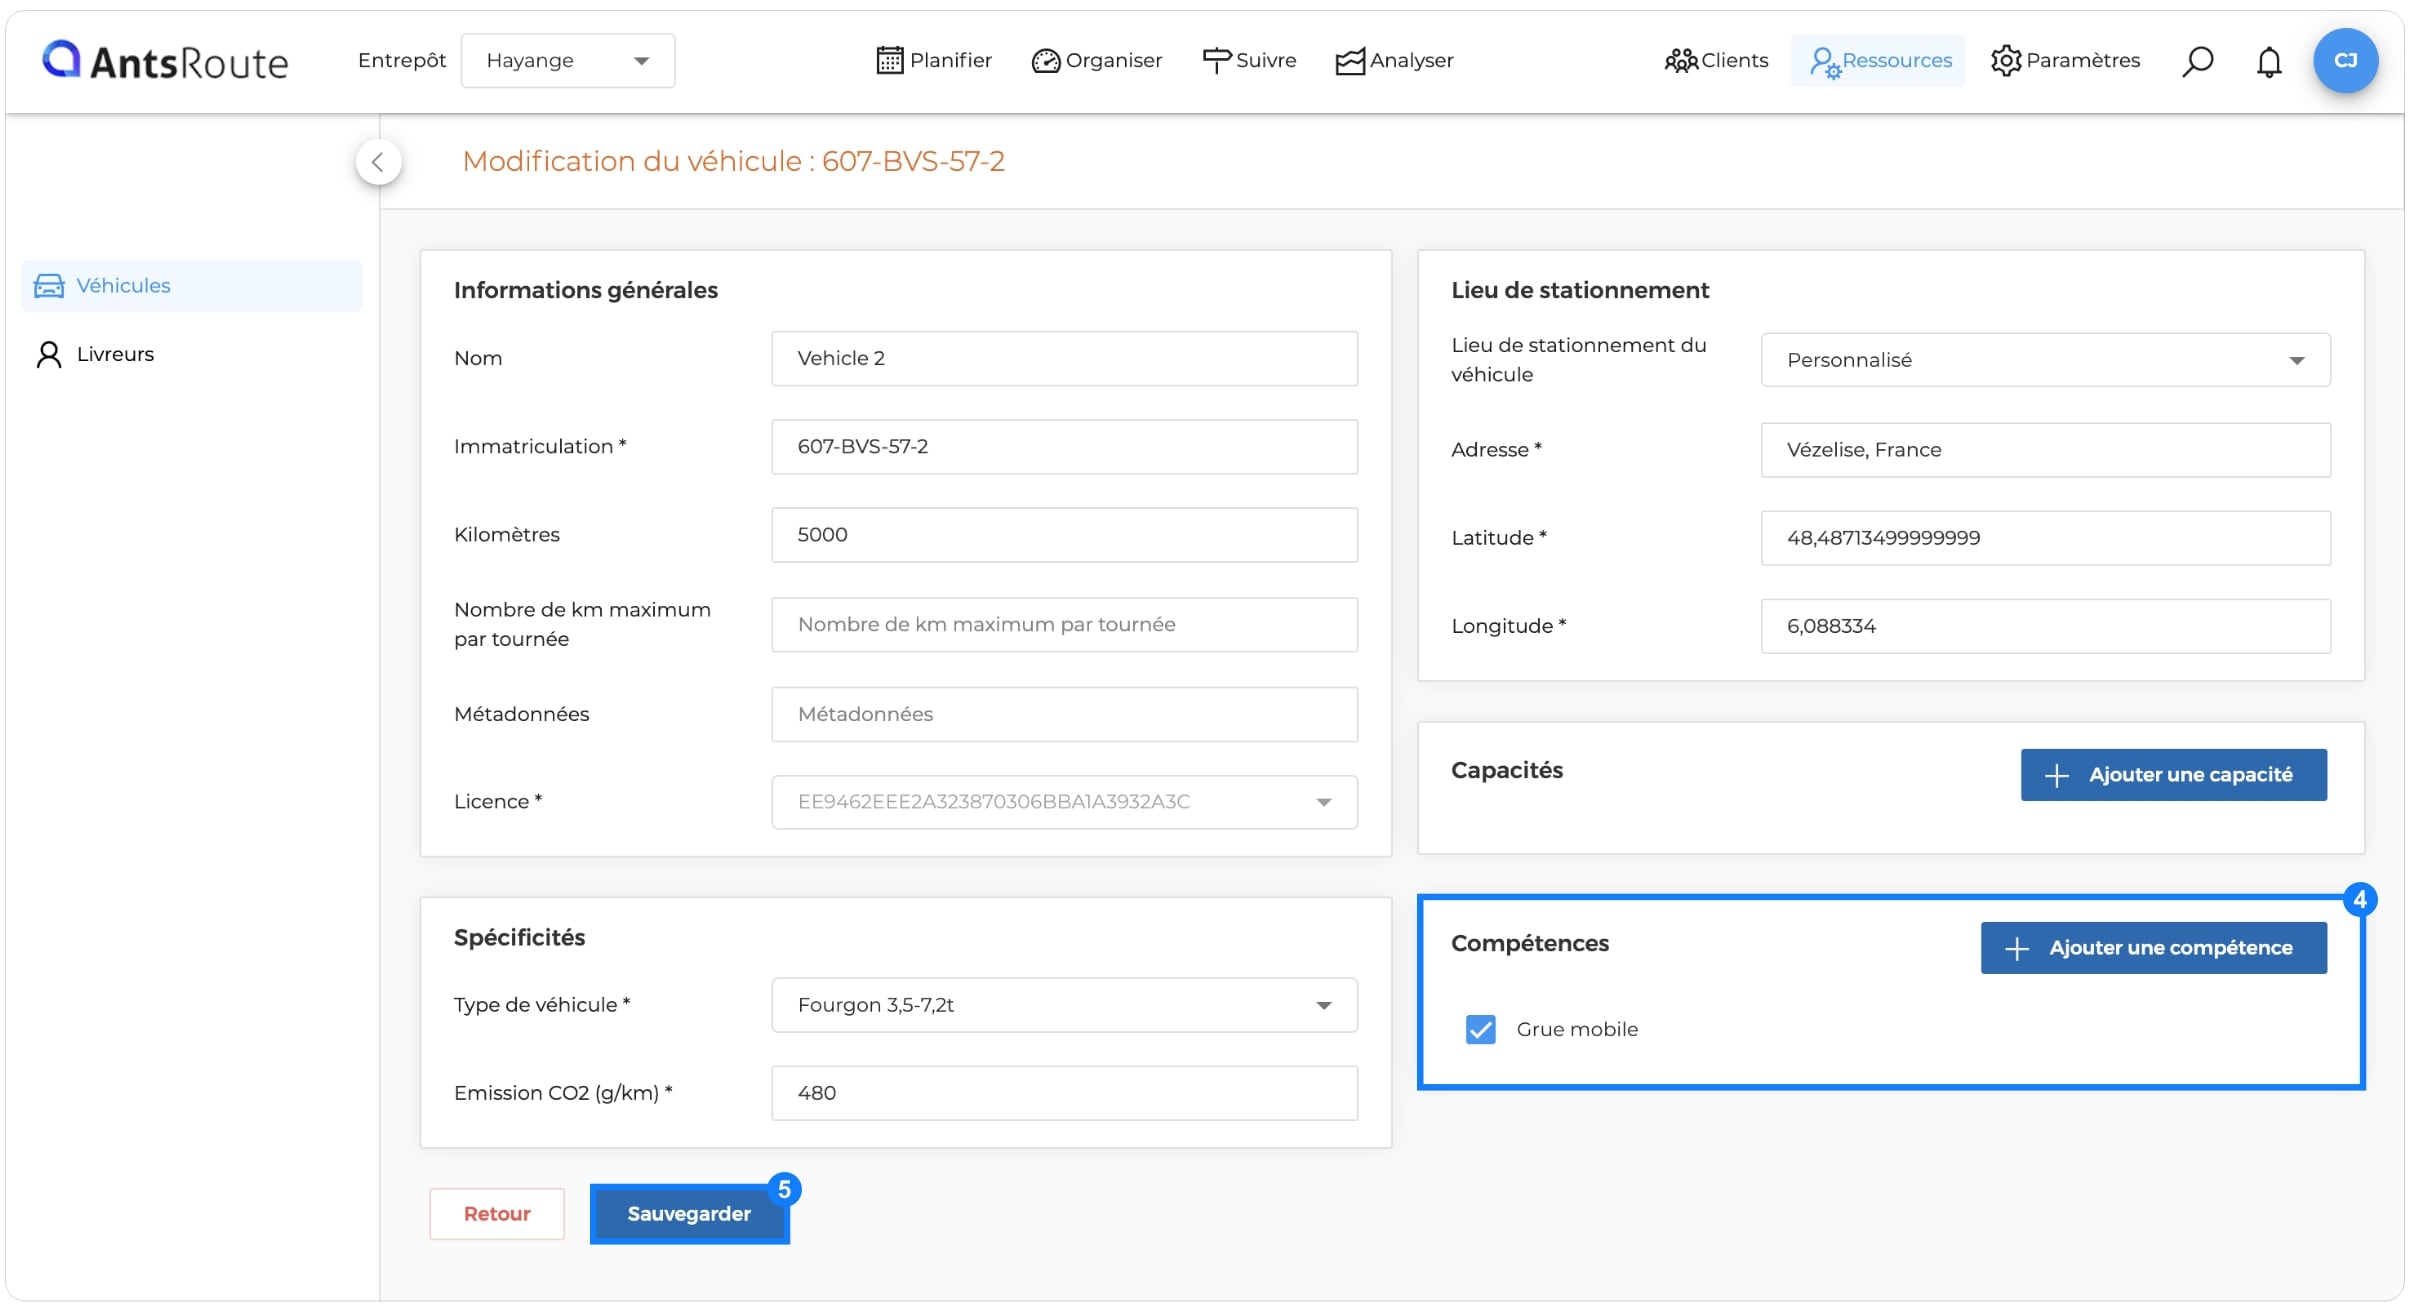Go to Planifier menu

pos(933,61)
